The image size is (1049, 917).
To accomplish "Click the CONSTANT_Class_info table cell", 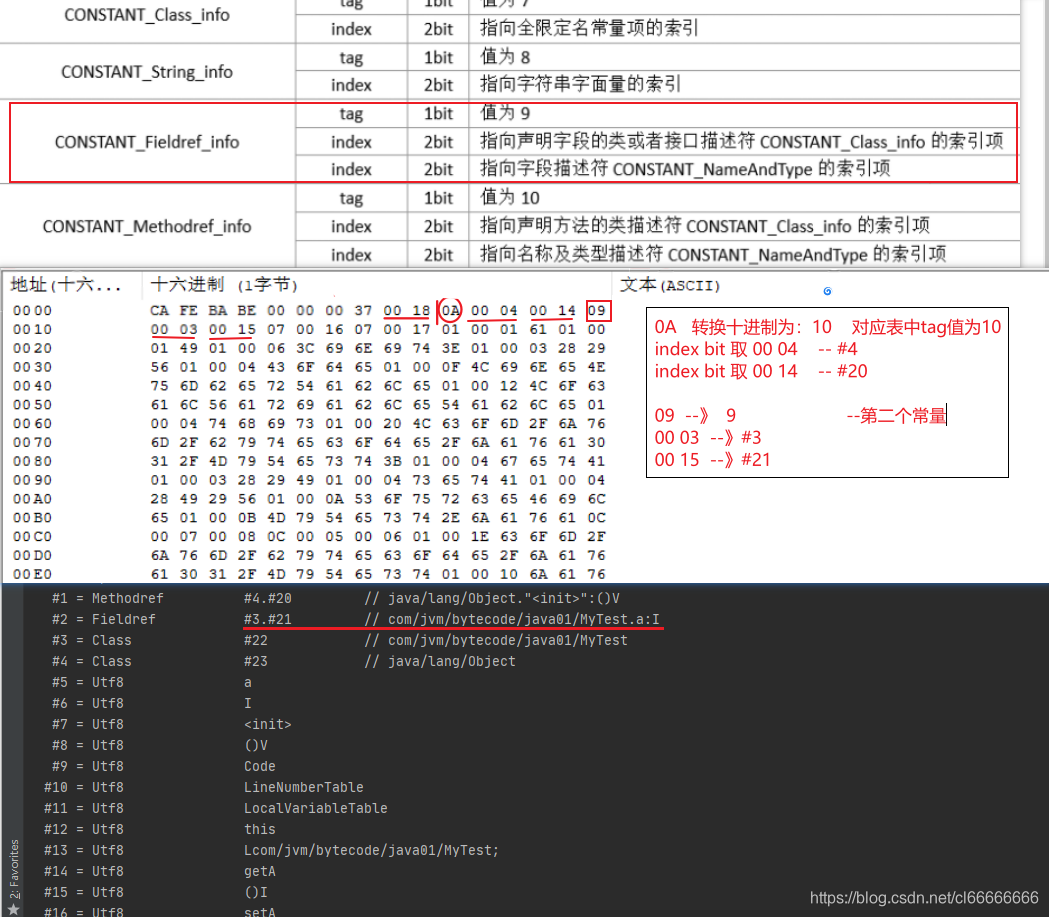I will click(x=147, y=15).
